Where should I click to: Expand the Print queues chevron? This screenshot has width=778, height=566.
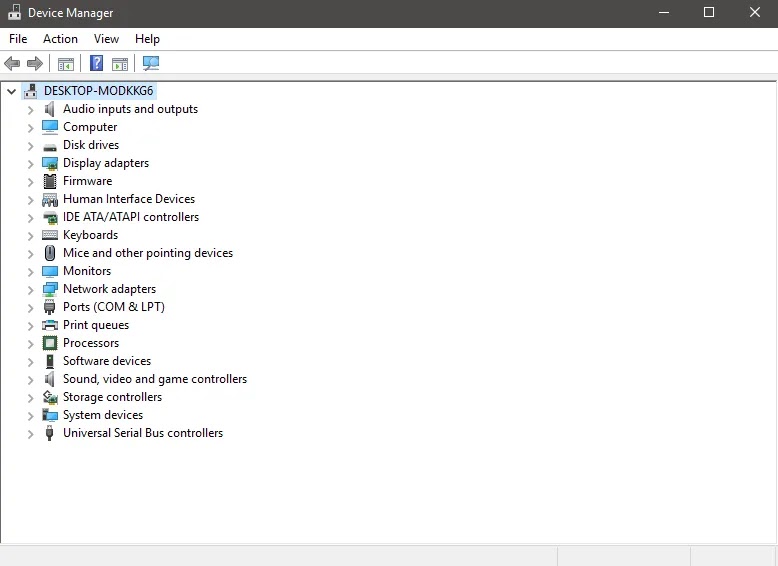30,326
